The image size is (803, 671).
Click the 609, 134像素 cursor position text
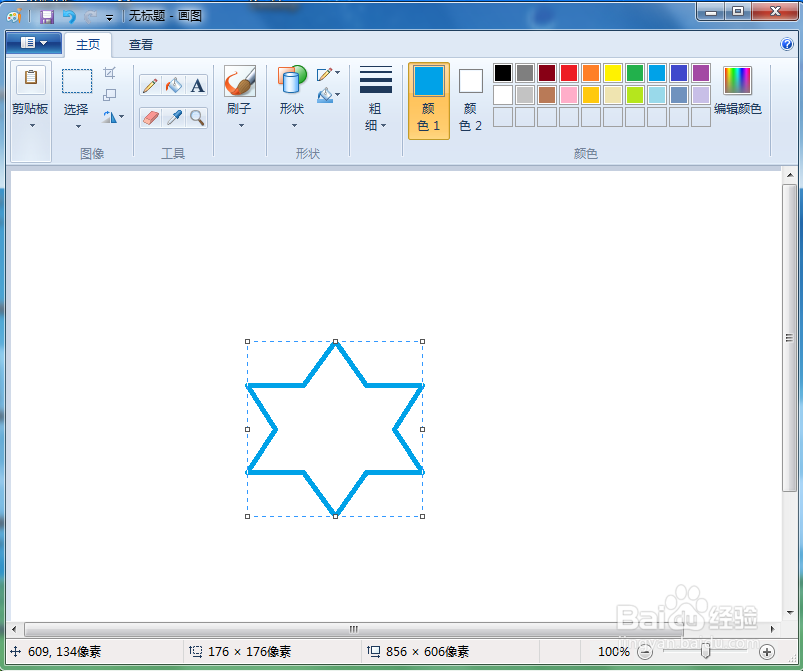point(65,652)
